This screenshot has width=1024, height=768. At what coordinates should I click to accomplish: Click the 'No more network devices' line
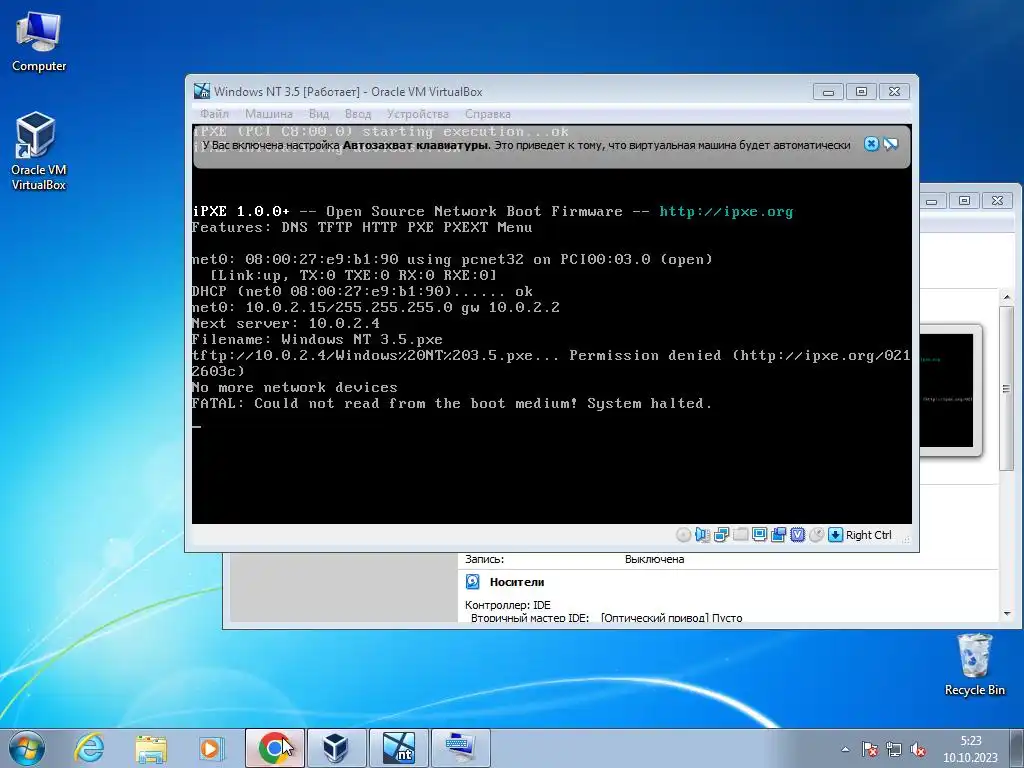(x=295, y=387)
